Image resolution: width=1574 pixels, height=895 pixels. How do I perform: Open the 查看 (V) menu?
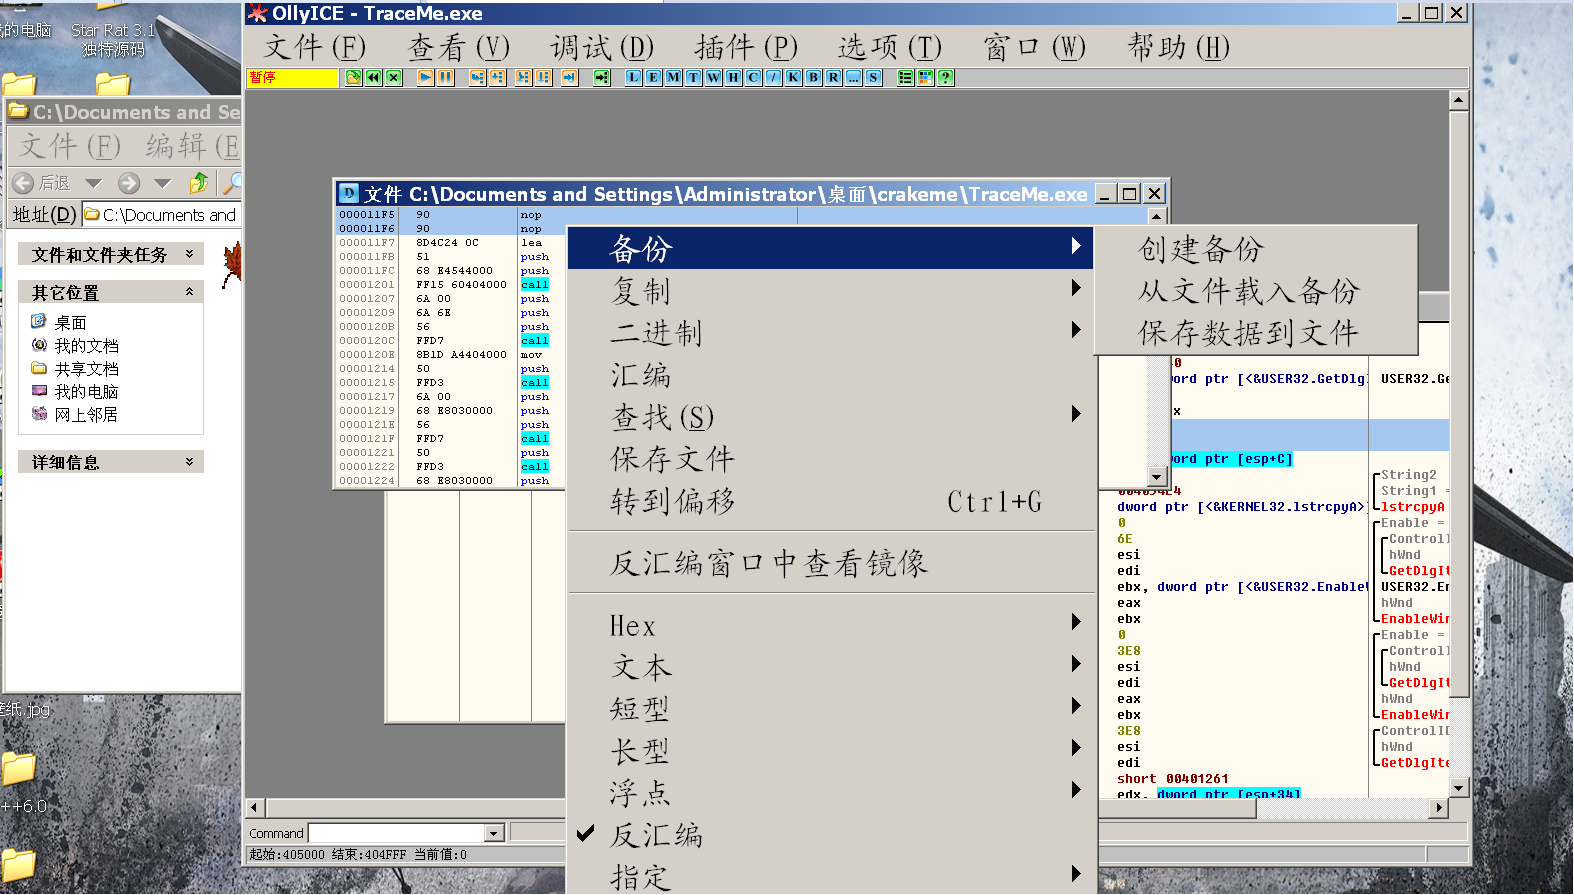[459, 47]
